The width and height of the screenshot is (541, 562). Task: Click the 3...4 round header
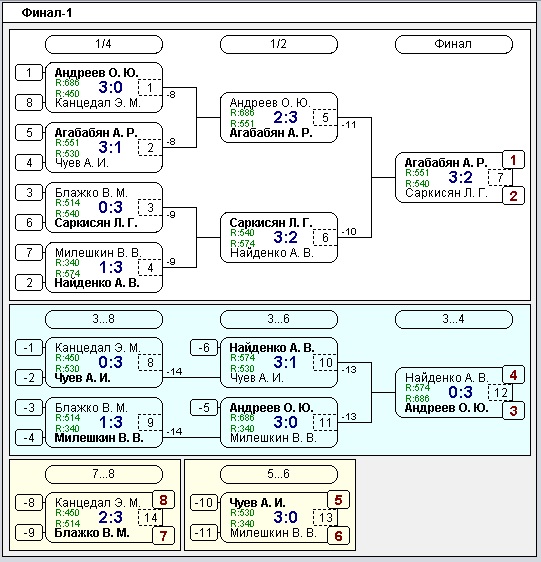[x=454, y=319]
